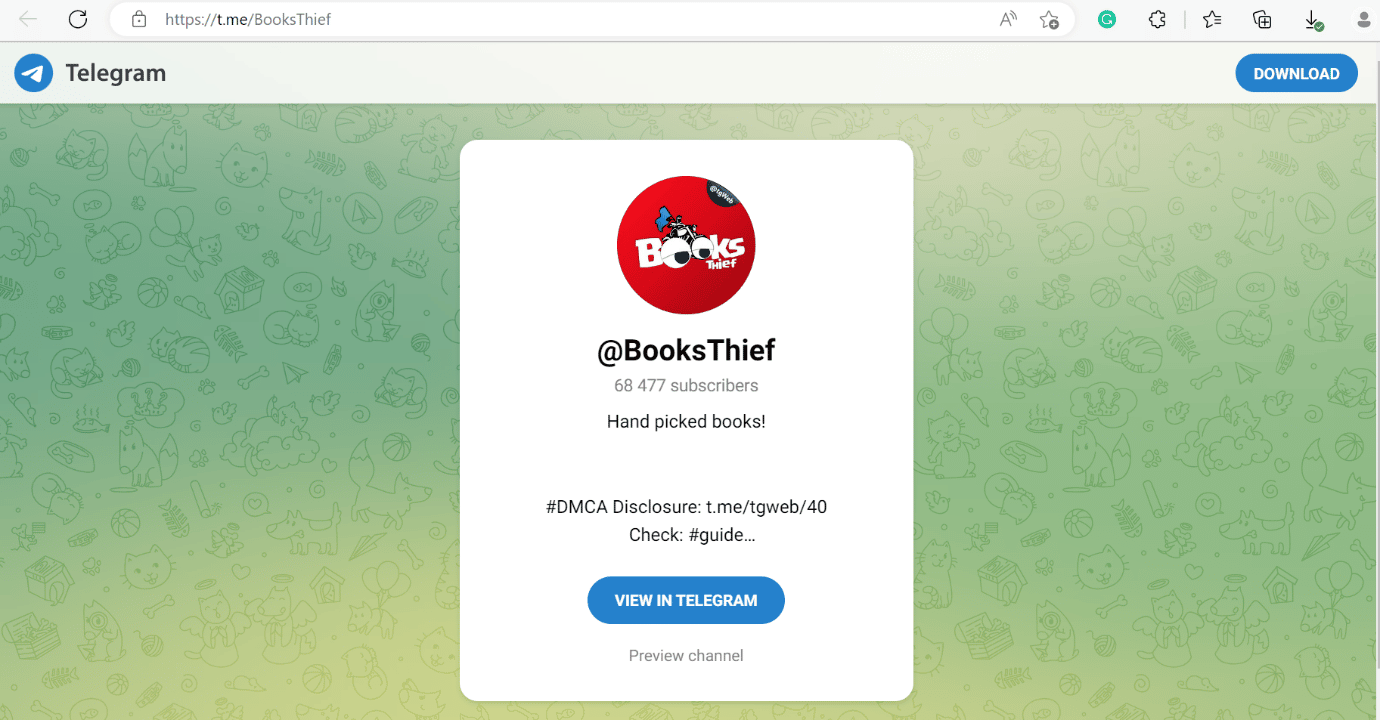The width and height of the screenshot is (1380, 720).
Task: Reload the BooksThief page
Action: [x=77, y=19]
